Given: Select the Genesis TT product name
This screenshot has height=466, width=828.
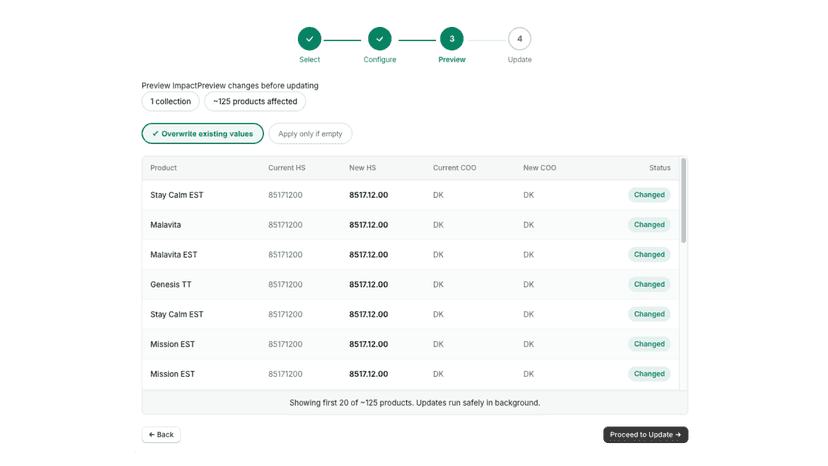Looking at the screenshot, I should tap(171, 284).
